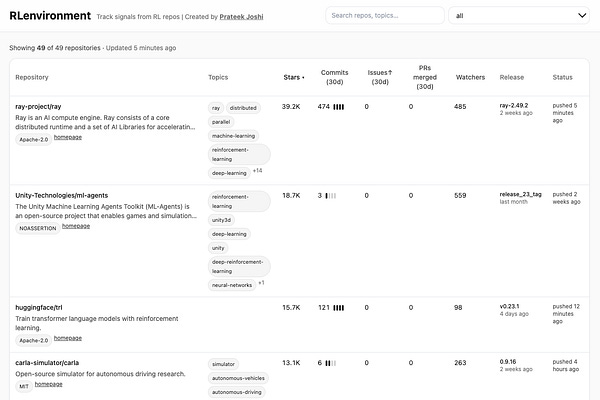This screenshot has height=400, width=600.
Task: Click ml-agents stars count 18.7K
Action: click(291, 195)
